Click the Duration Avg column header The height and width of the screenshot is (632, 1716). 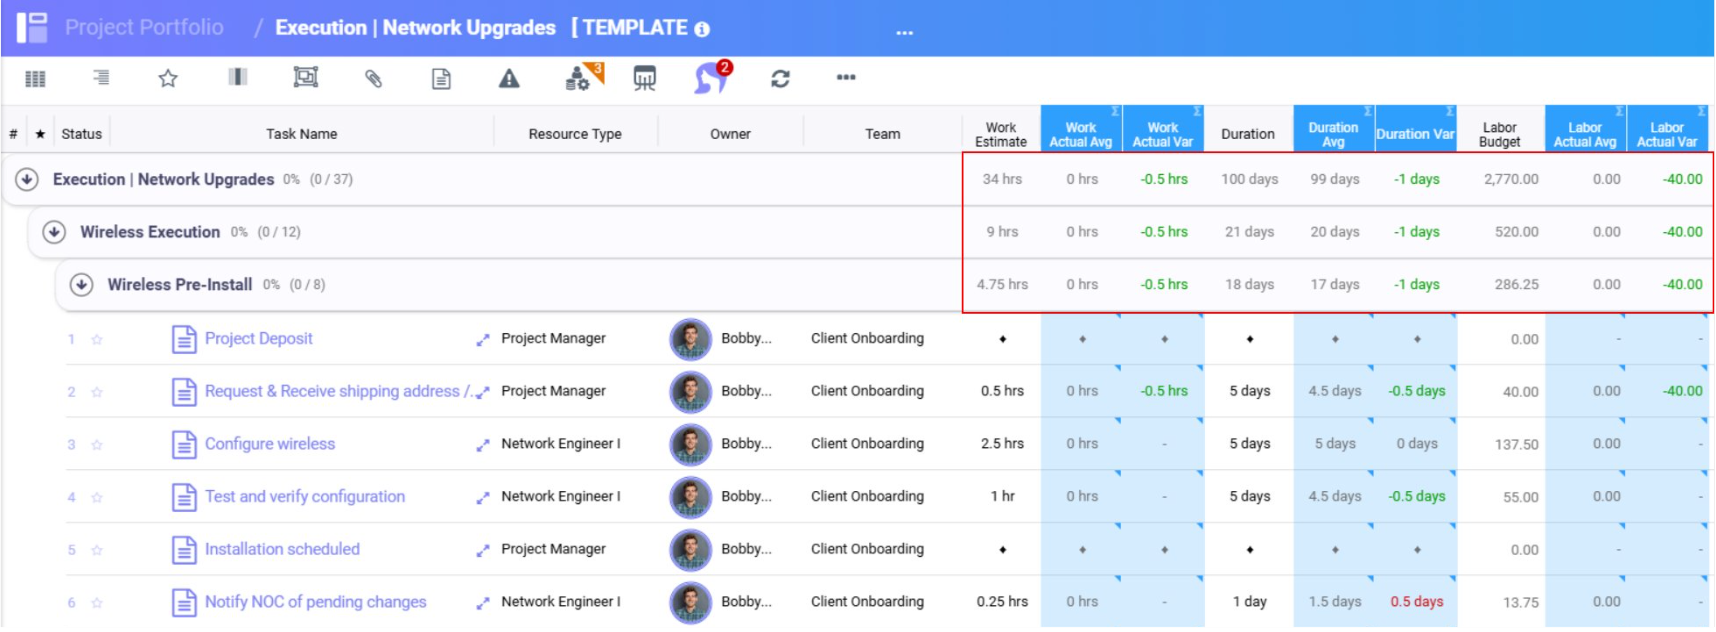[x=1332, y=134]
